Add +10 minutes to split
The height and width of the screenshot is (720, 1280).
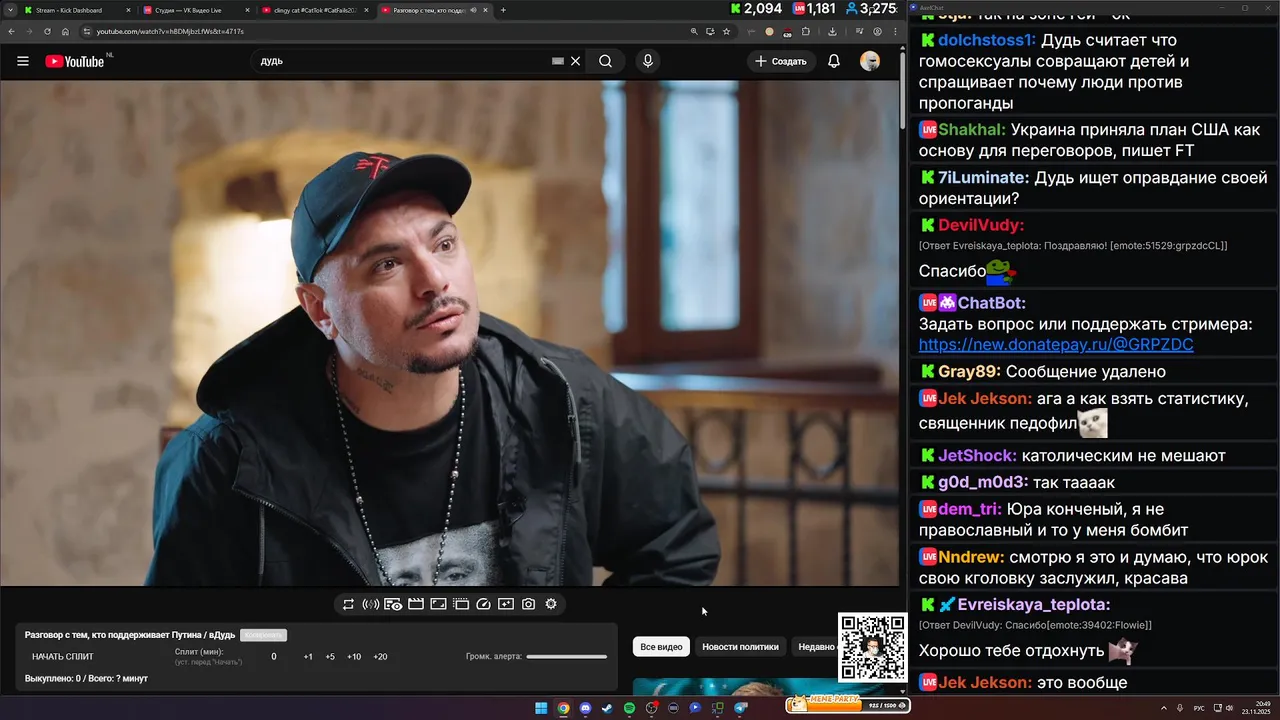pos(354,657)
